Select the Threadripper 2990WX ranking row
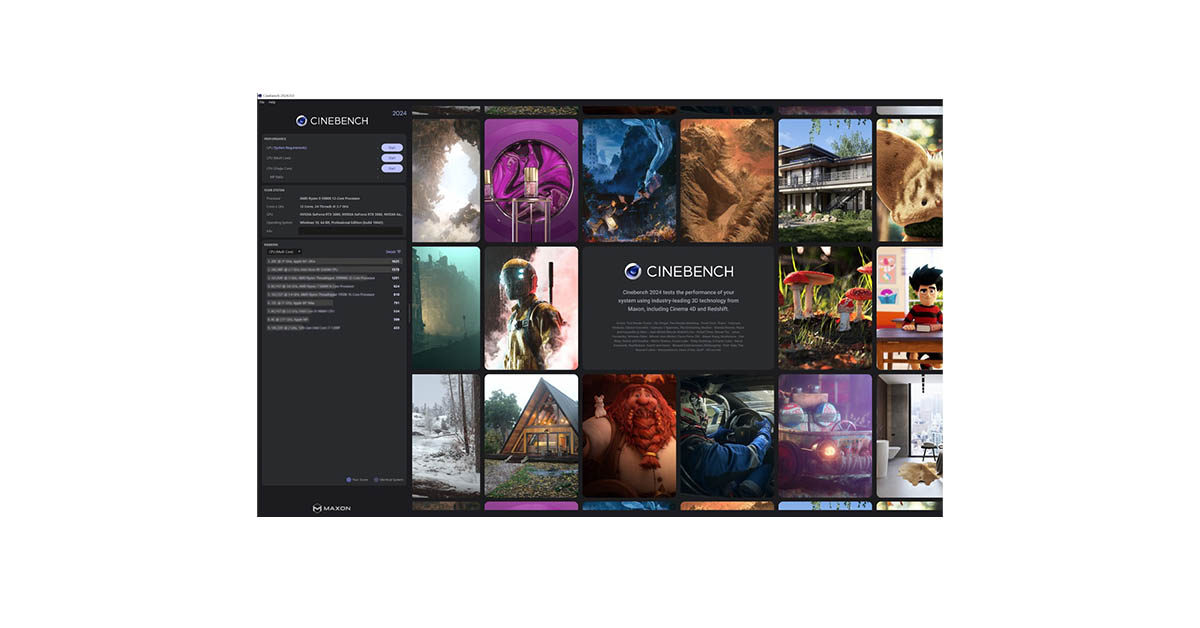The image size is (1200, 628). [335, 278]
